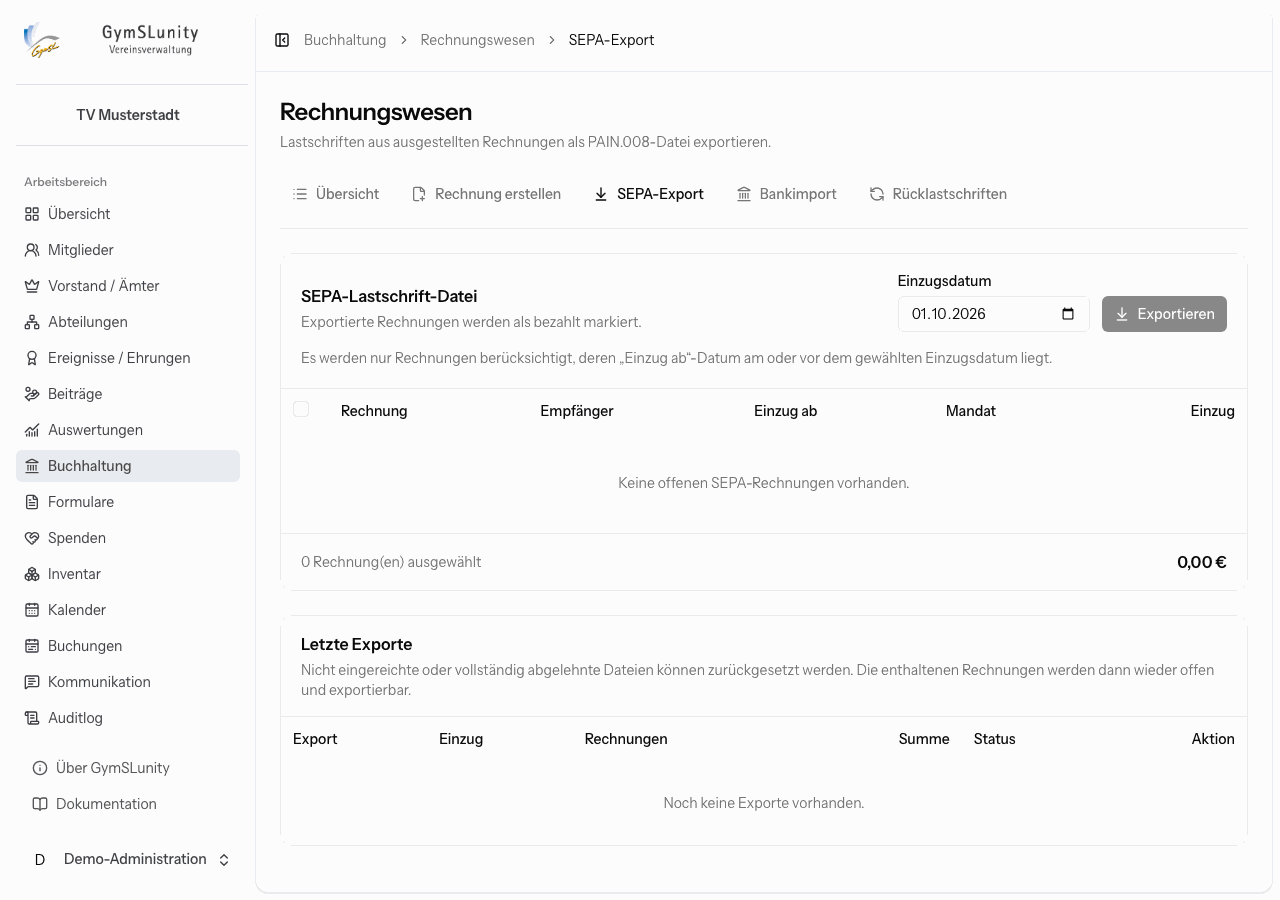
Task: Select the TV Musterstadt club name
Action: click(128, 115)
